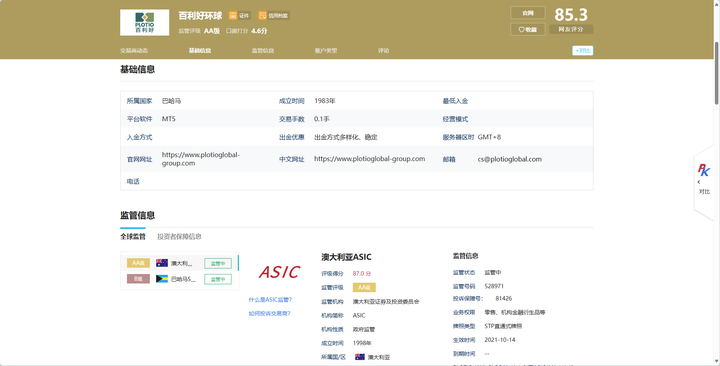Click the page vertical scrollbar
Viewport: 720px width, 366px height.
point(716,73)
